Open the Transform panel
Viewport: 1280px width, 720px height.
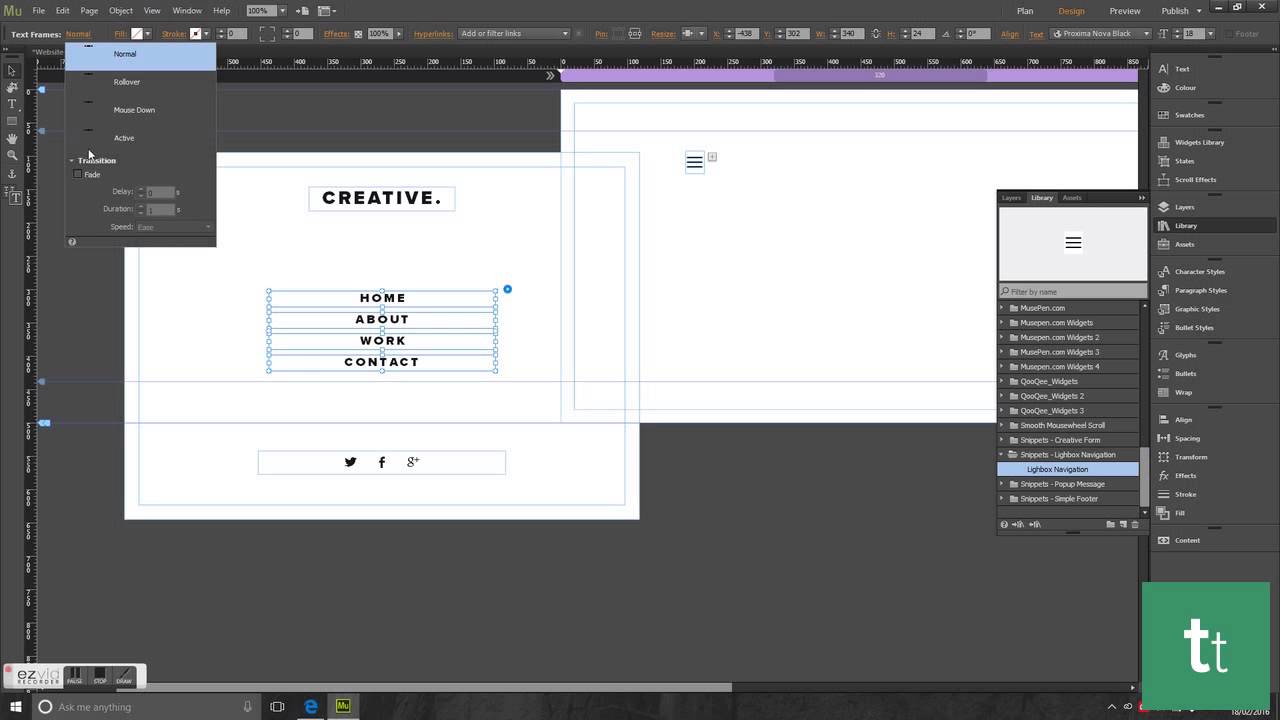[1190, 457]
